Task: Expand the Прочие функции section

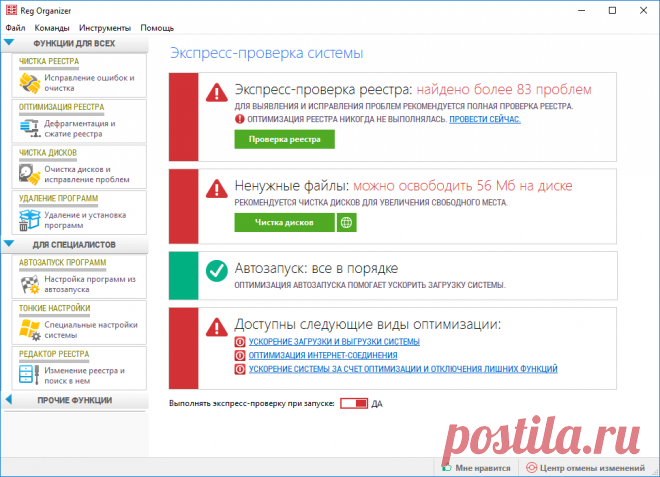Action: (x=9, y=400)
